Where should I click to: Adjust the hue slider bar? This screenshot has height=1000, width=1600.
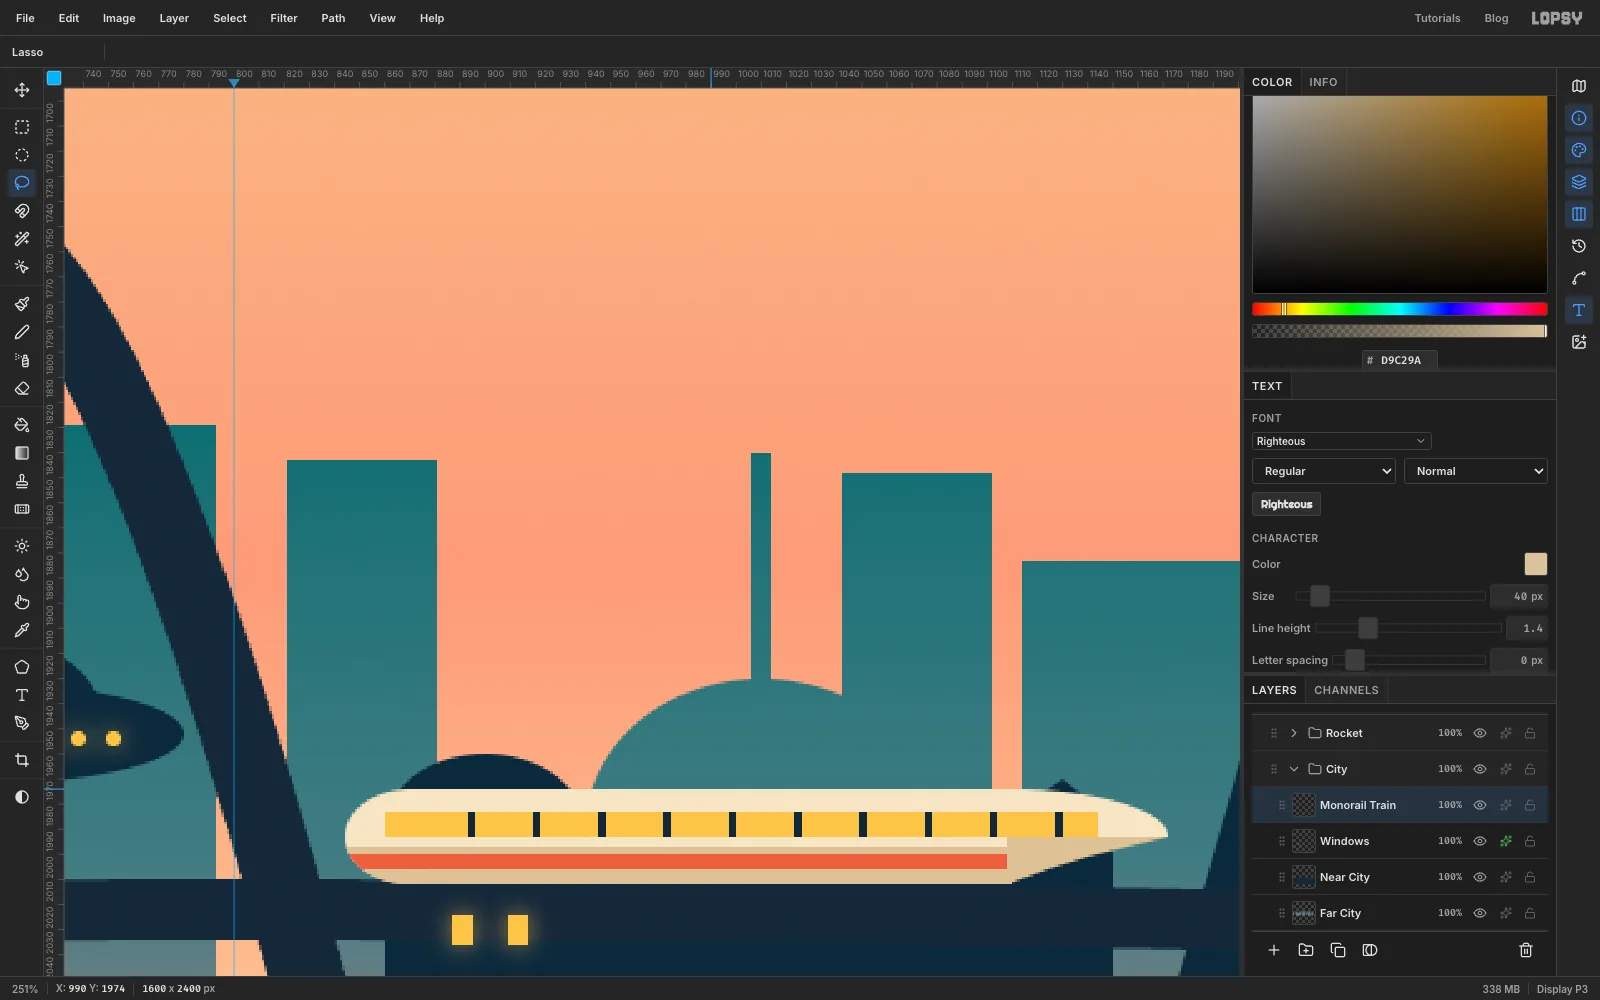1399,309
